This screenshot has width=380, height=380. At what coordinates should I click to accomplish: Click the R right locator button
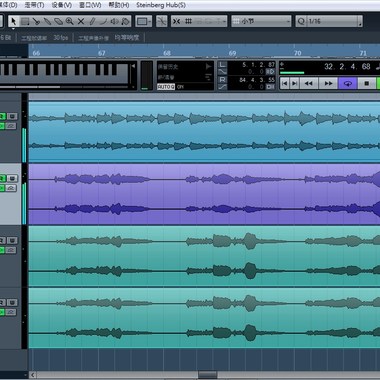pos(222,80)
